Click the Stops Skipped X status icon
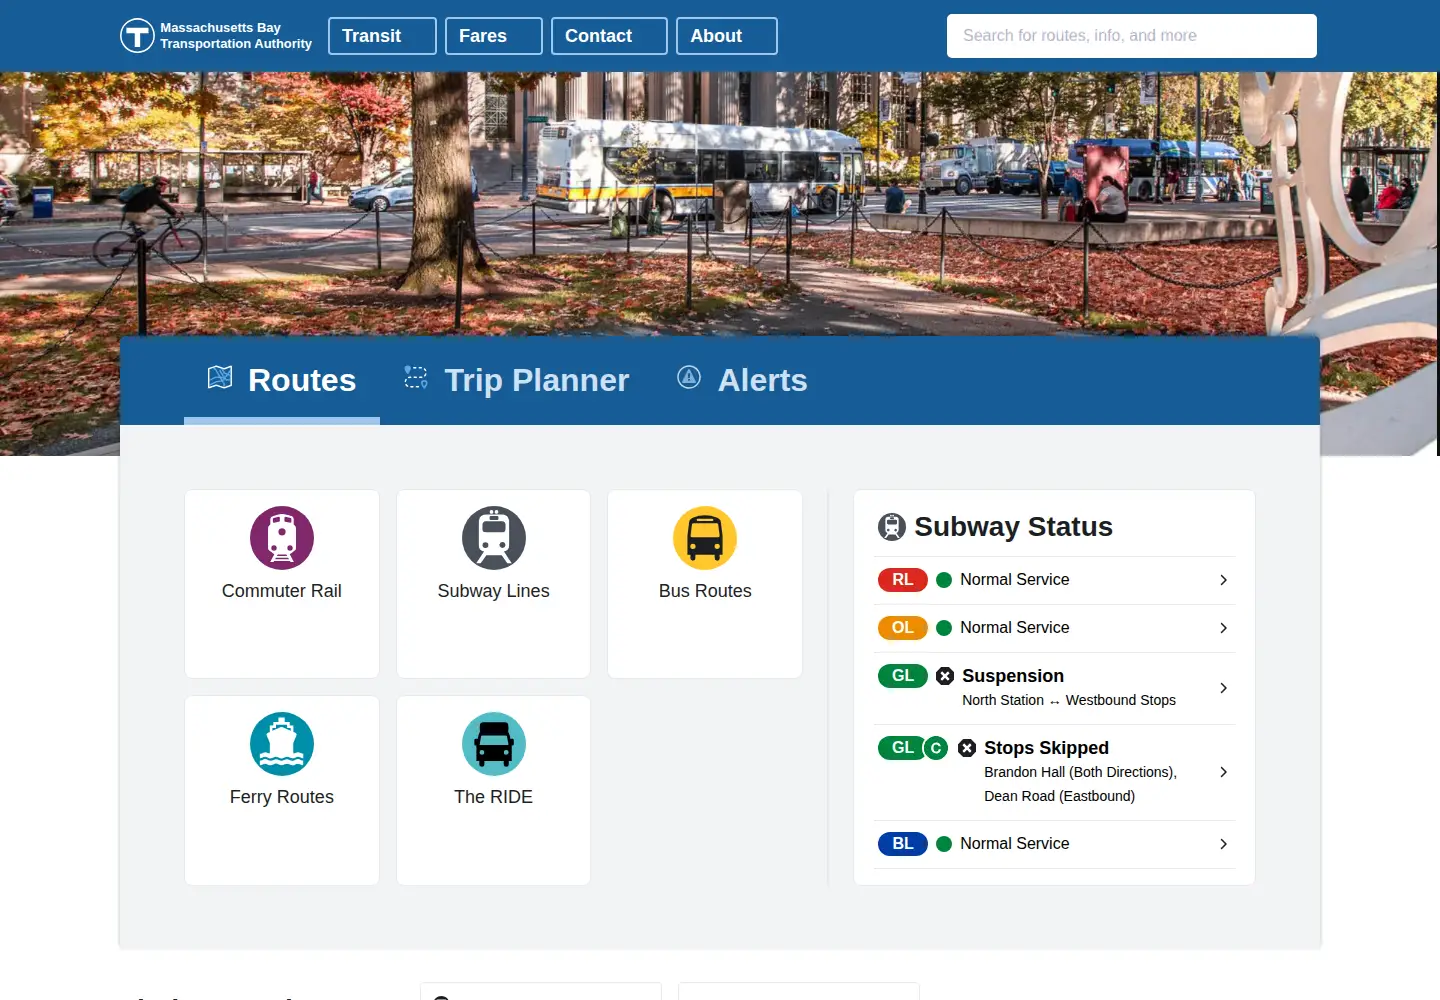Screen dimensions: 1440x1000 (967, 748)
